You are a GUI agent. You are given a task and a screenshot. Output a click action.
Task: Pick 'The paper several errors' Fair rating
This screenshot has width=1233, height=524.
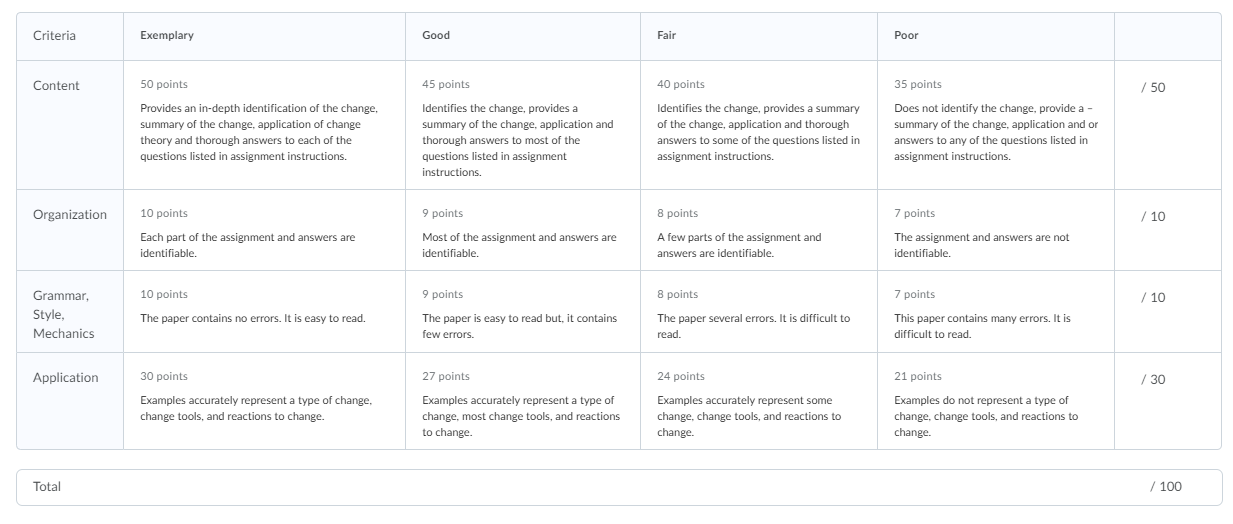(759, 312)
